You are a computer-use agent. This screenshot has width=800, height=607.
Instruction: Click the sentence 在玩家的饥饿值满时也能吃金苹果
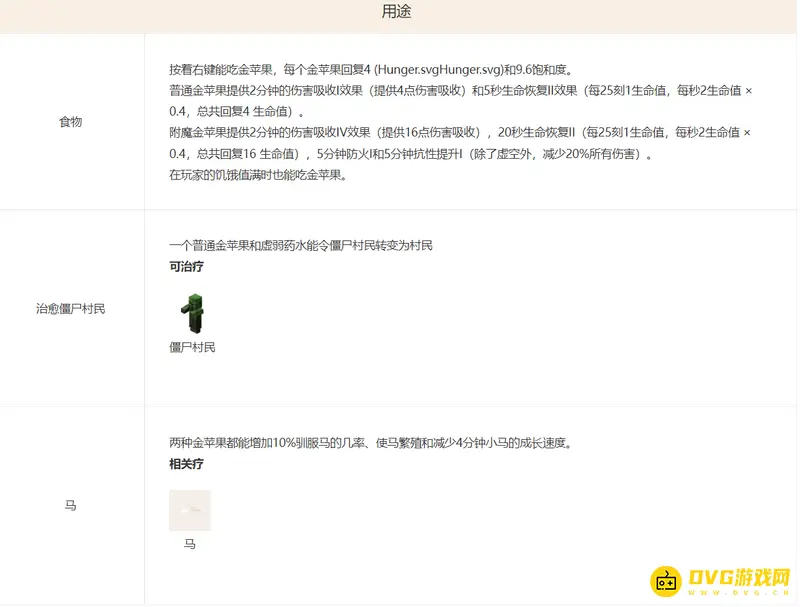point(258,175)
